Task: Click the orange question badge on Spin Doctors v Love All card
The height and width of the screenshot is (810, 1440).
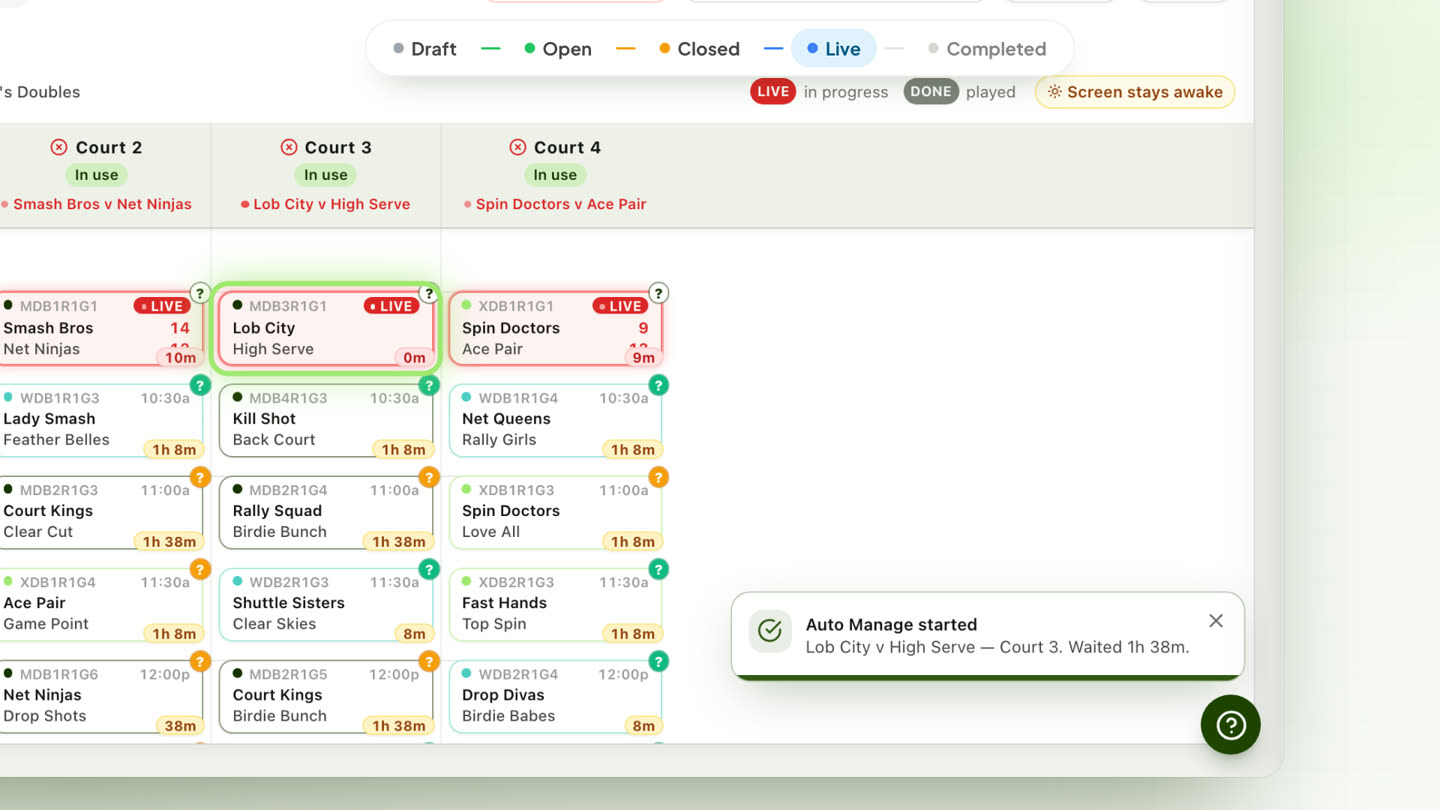Action: click(658, 477)
